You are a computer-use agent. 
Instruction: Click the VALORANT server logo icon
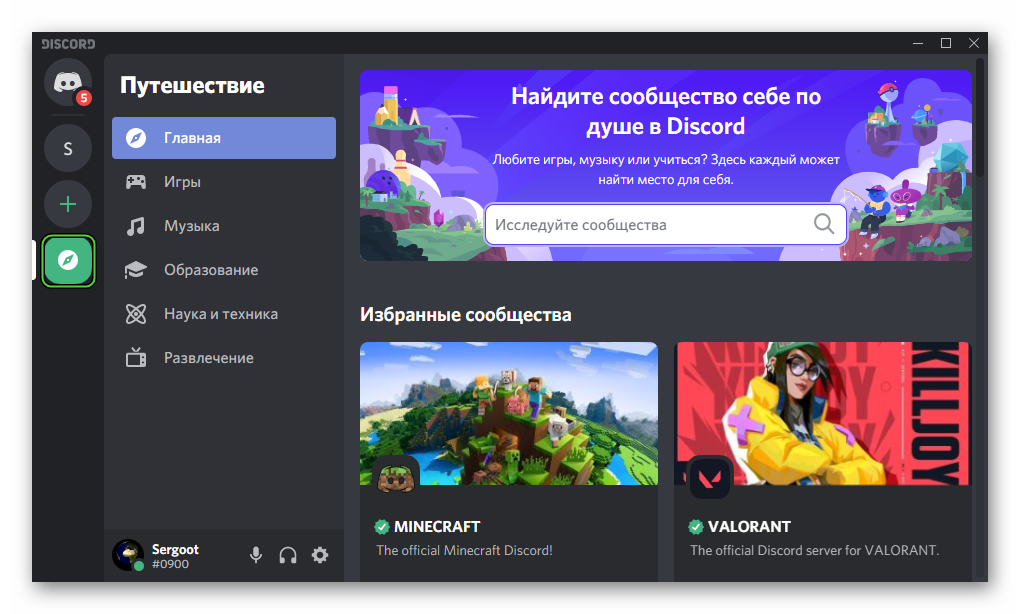pyautogui.click(x=710, y=478)
